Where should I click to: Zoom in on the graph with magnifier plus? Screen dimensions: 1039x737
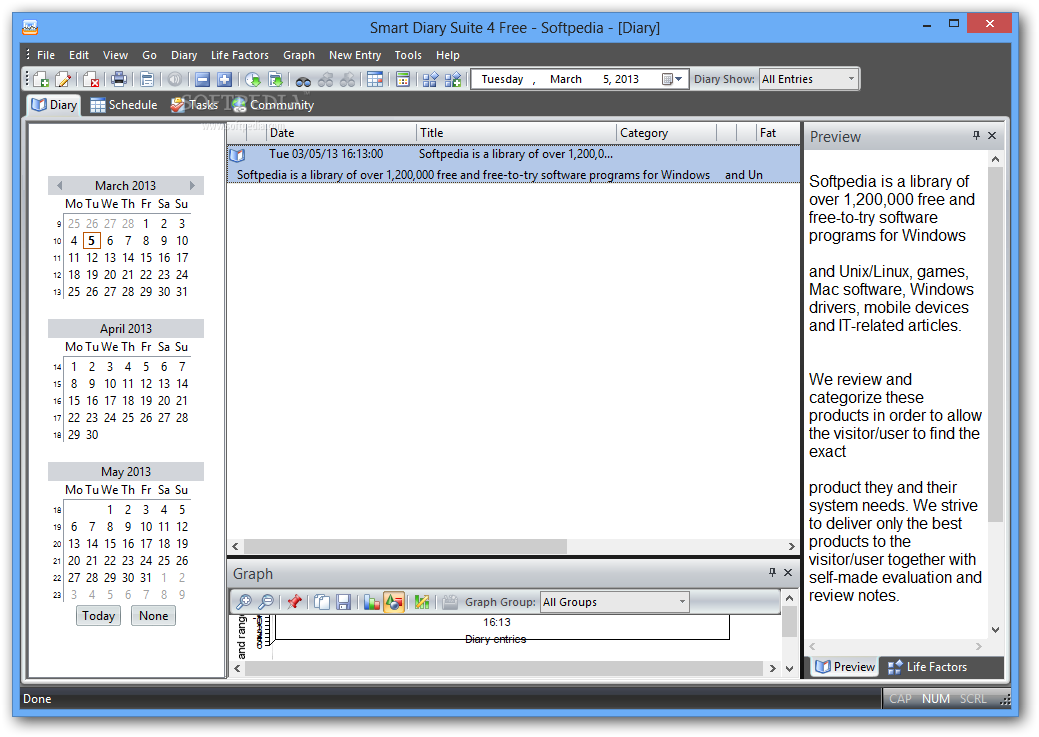pyautogui.click(x=244, y=602)
